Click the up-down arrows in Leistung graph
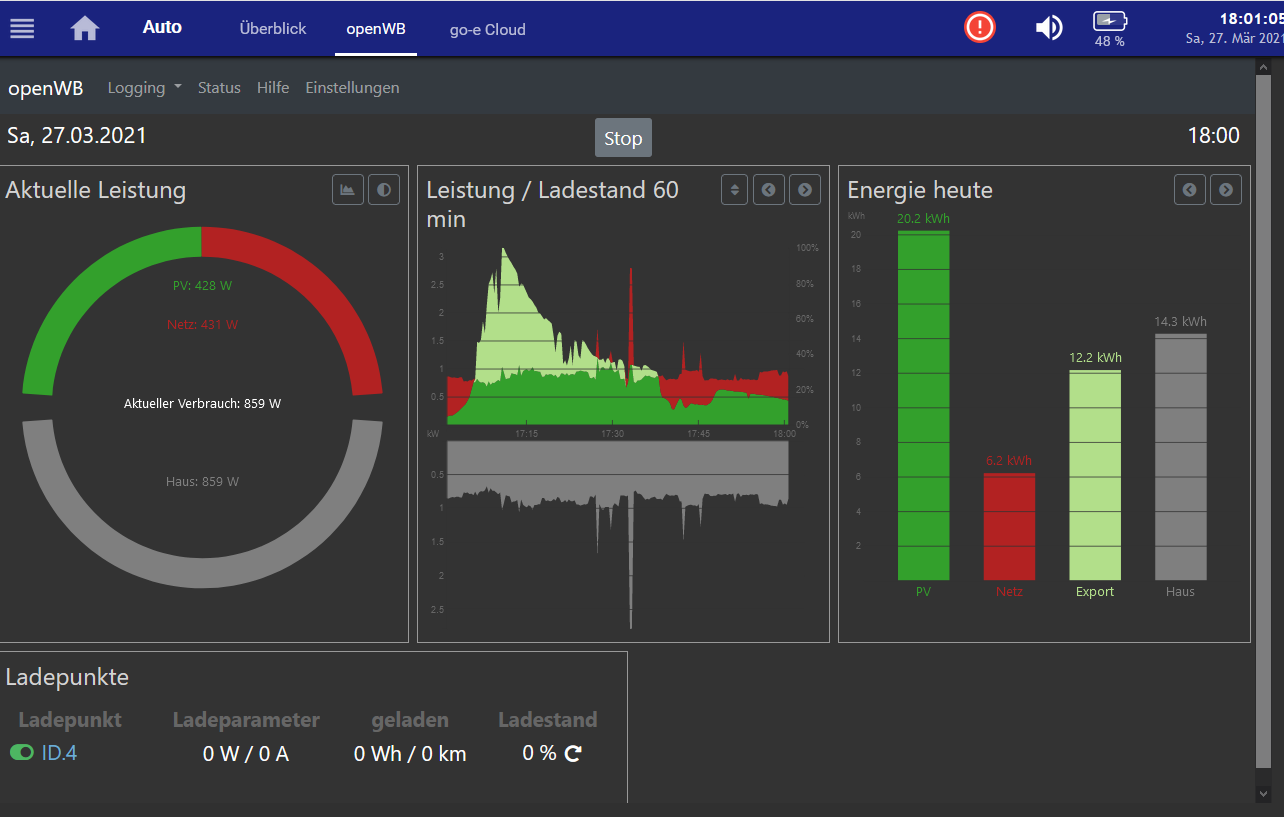 [735, 189]
